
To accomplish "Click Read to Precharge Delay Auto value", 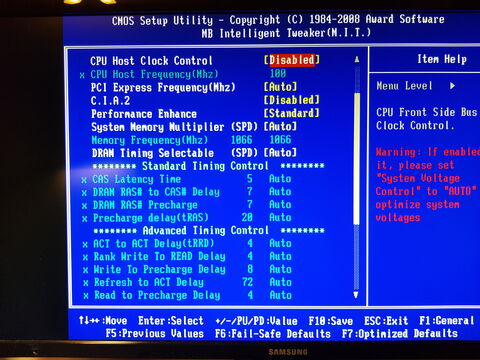I will (x=280, y=295).
